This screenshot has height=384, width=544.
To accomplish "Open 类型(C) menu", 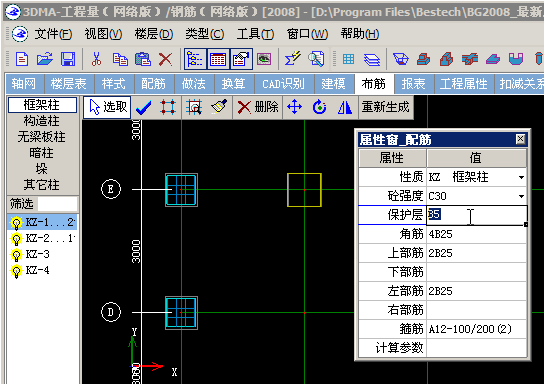I will [205, 34].
